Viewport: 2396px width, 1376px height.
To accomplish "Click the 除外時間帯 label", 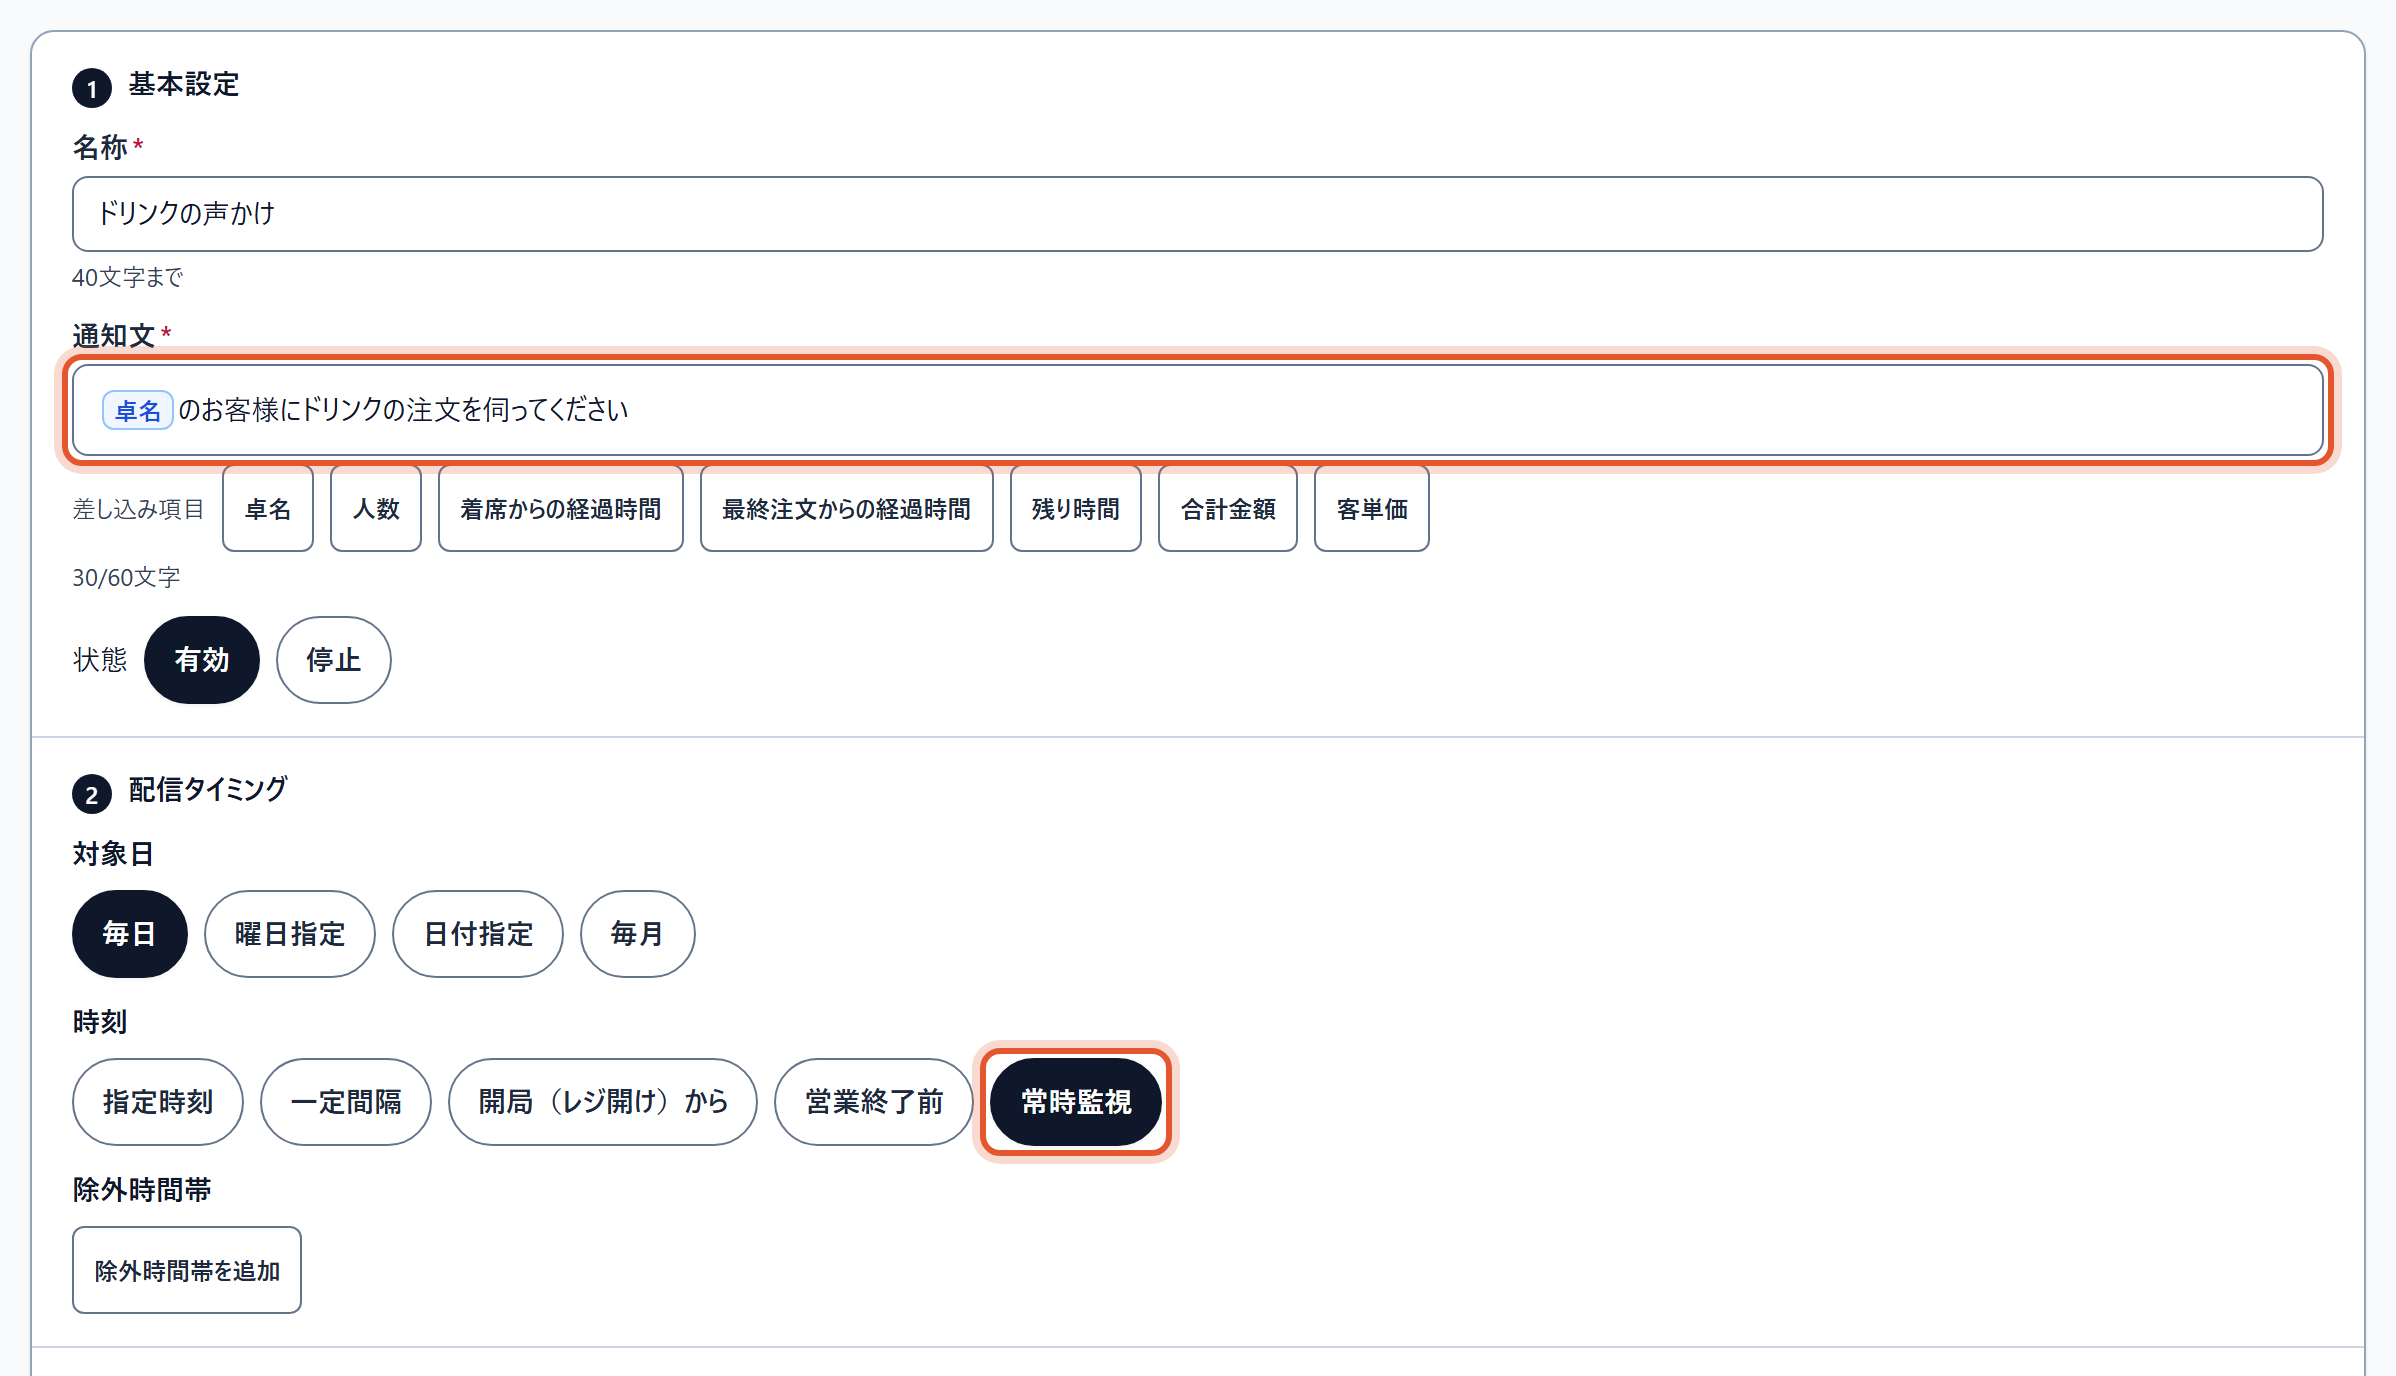I will [142, 1190].
